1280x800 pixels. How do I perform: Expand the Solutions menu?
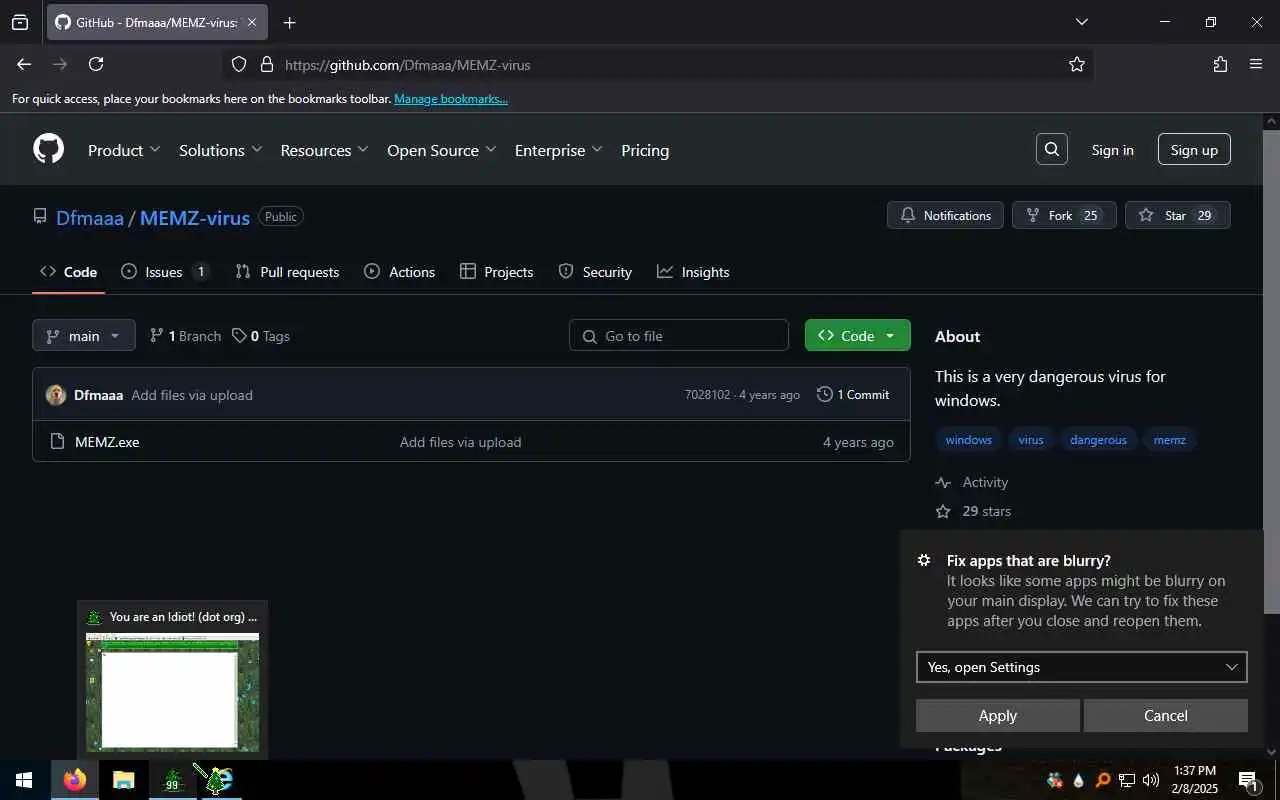(x=220, y=150)
